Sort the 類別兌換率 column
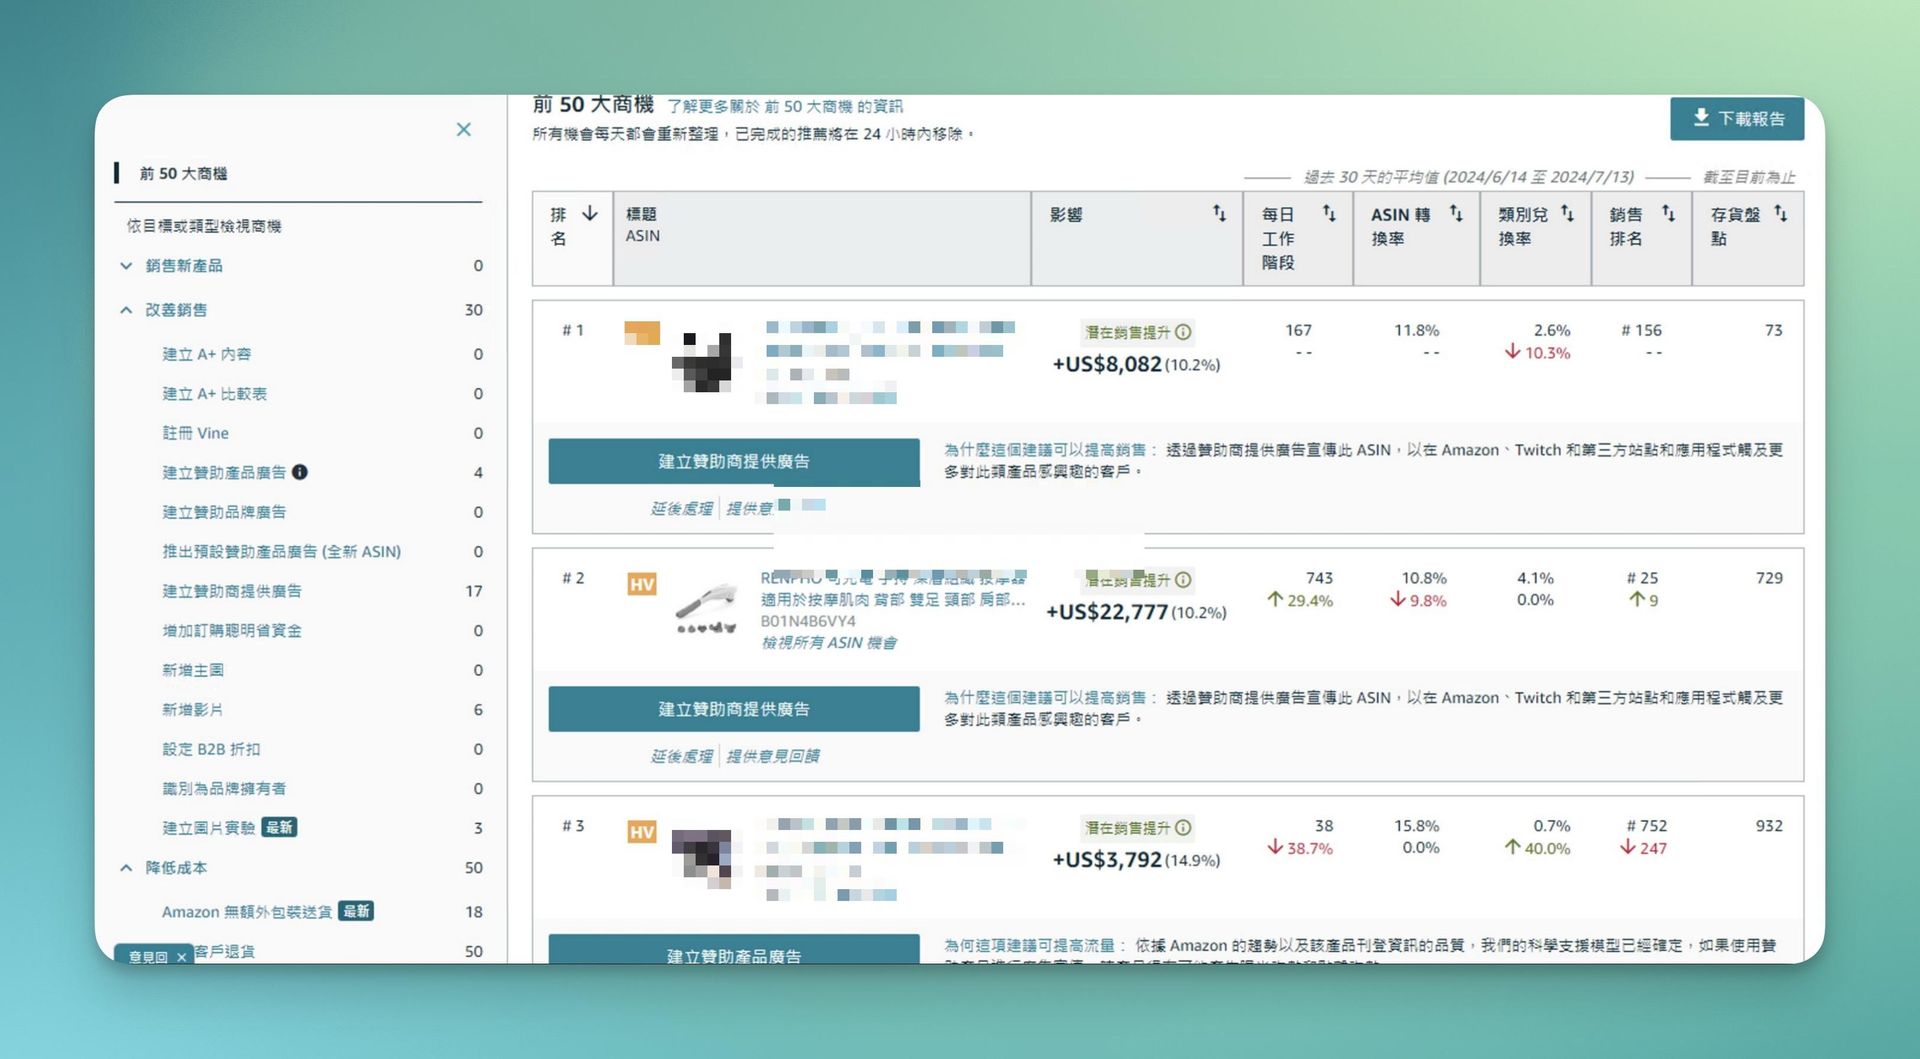Screen dimensions: 1920x1059 pyautogui.click(x=1567, y=213)
